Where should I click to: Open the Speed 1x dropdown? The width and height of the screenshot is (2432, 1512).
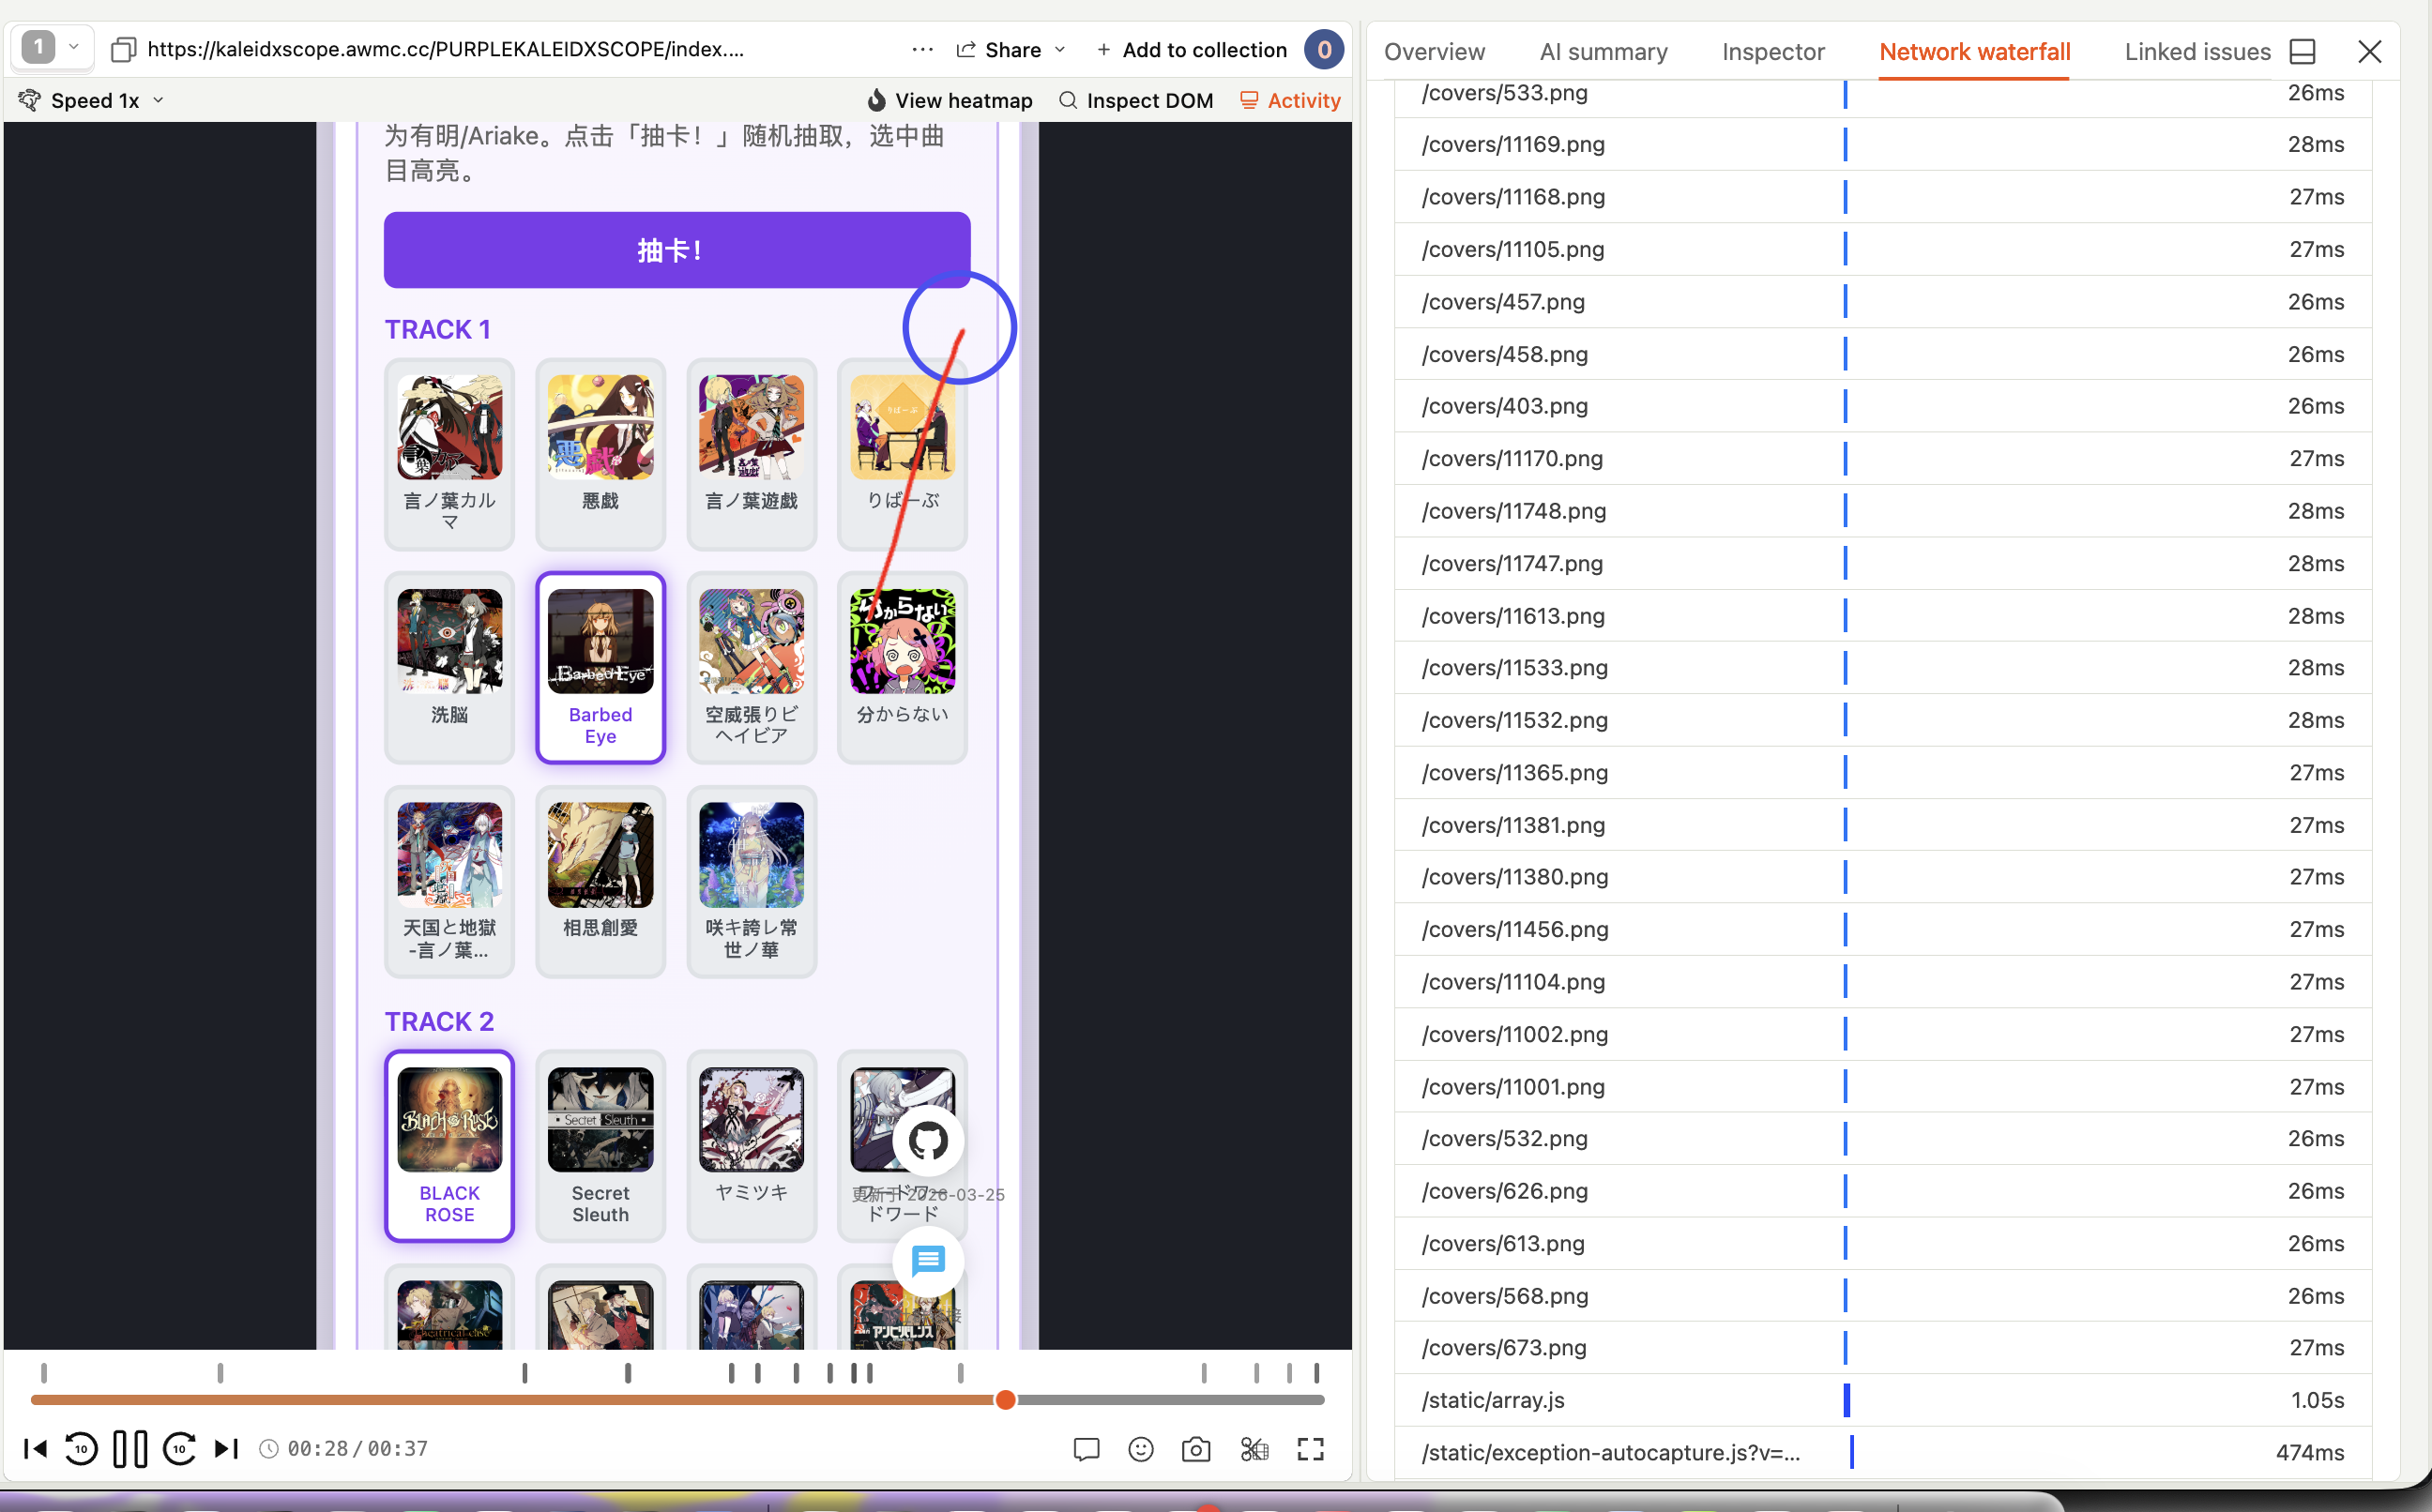94,100
